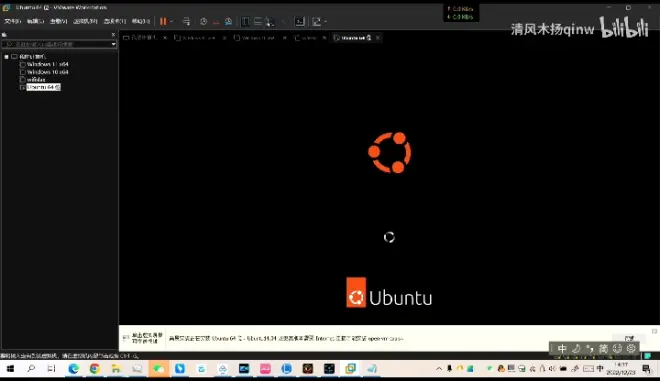Open the library search dropdown arrow
The height and width of the screenshot is (381, 660).
[113, 44]
